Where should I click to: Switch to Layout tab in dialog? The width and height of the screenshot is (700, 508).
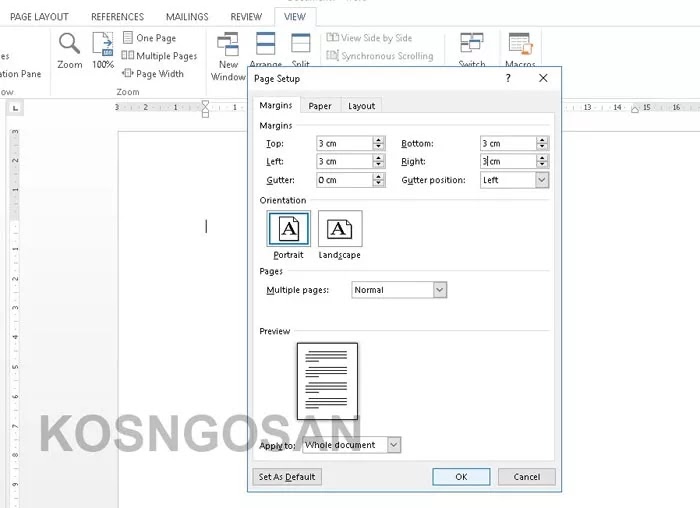tap(362, 106)
